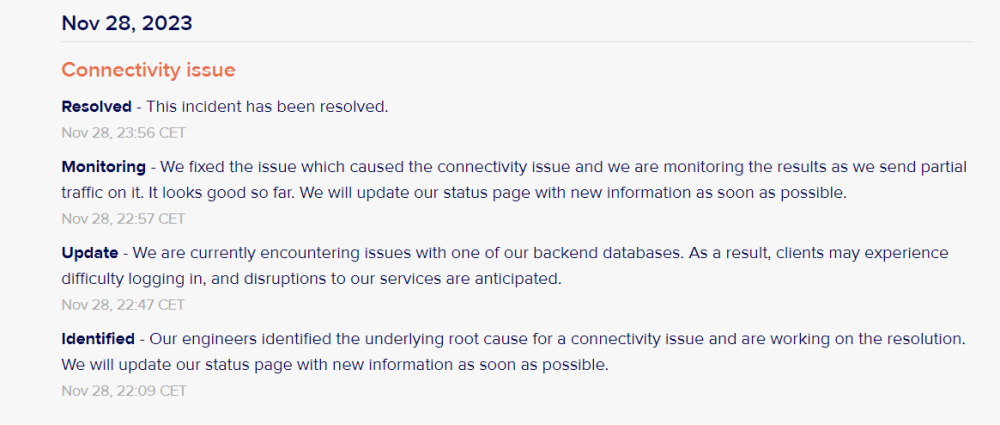The width and height of the screenshot is (1000, 425).
Task: Click the Nov 28, 22:57 CET timestamp
Action: (x=124, y=219)
